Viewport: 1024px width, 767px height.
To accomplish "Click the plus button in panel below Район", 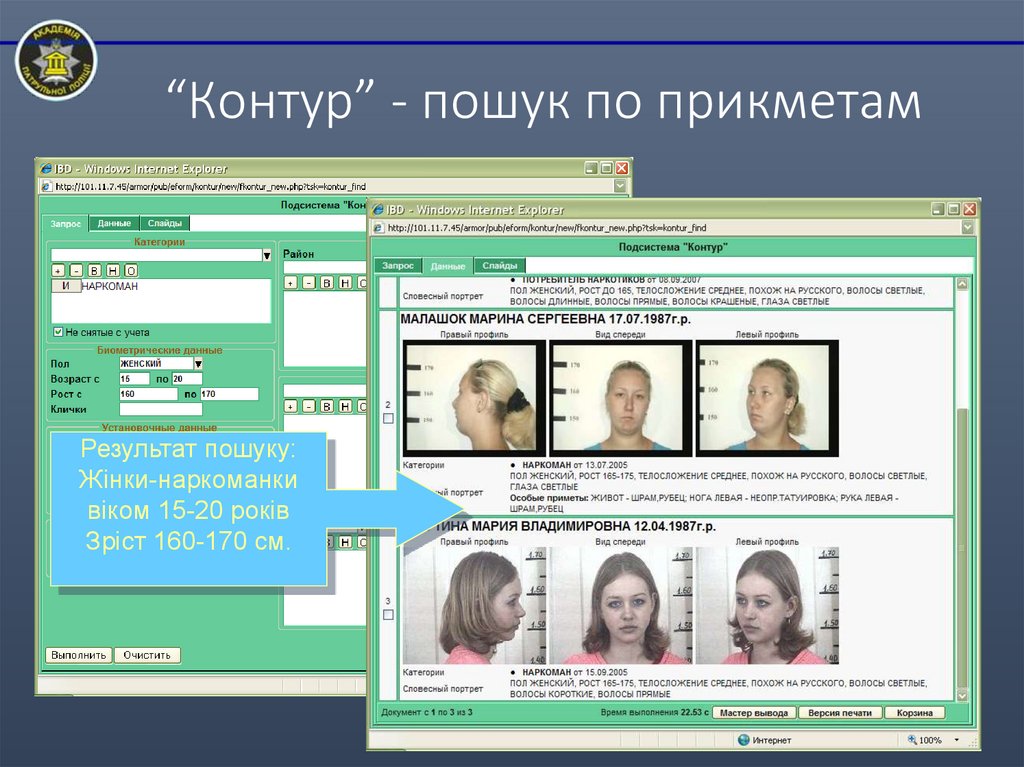I will coord(291,406).
